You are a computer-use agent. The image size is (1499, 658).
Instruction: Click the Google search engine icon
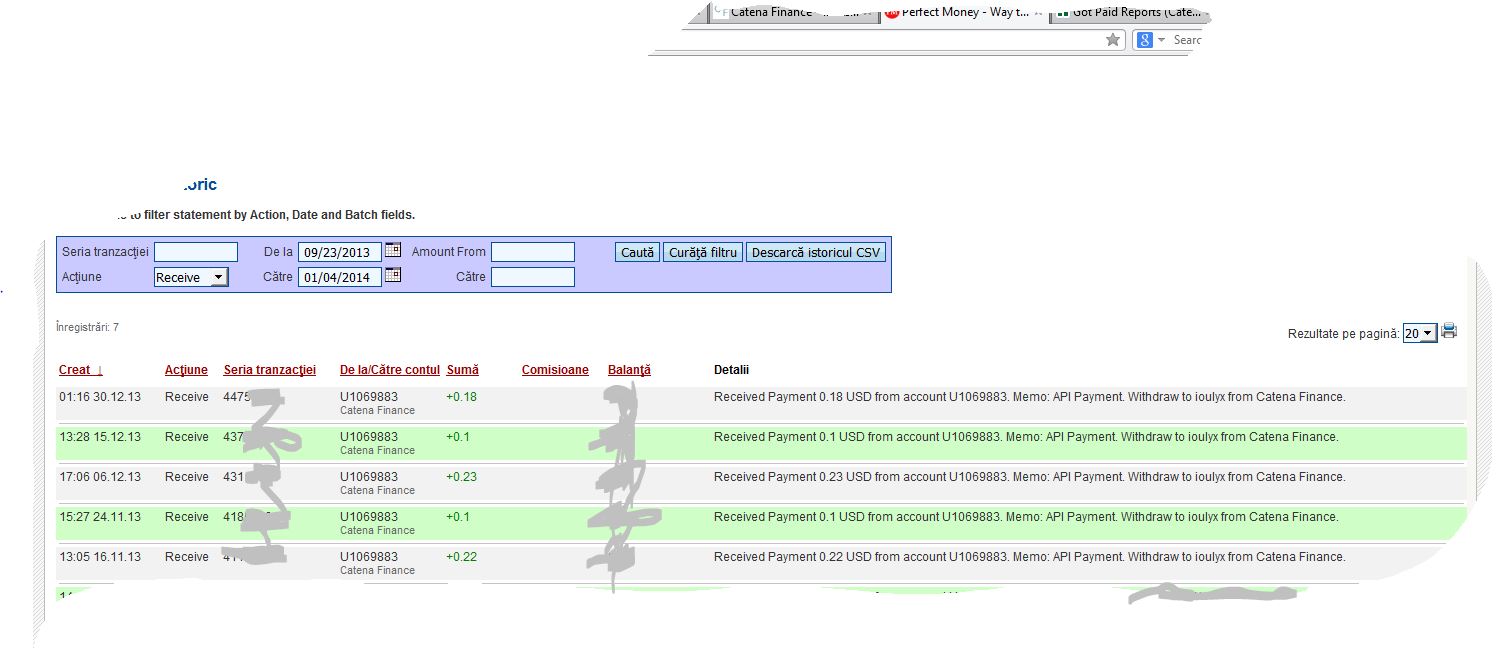point(1145,40)
